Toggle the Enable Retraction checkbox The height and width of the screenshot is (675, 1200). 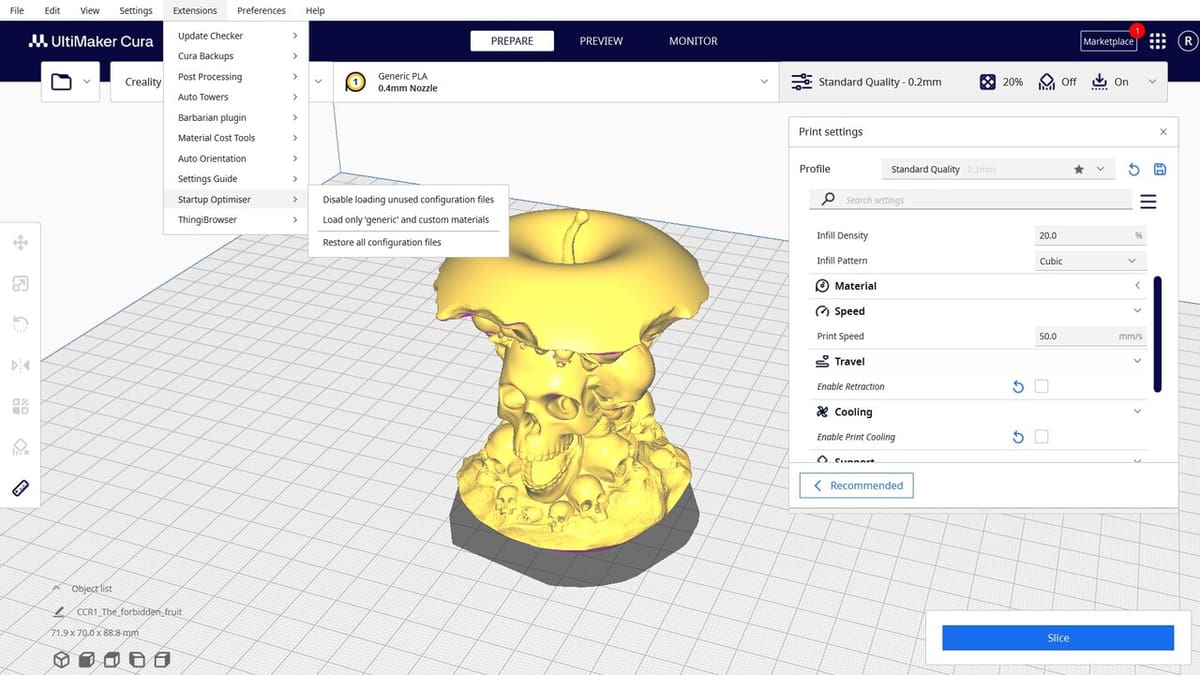(1041, 386)
